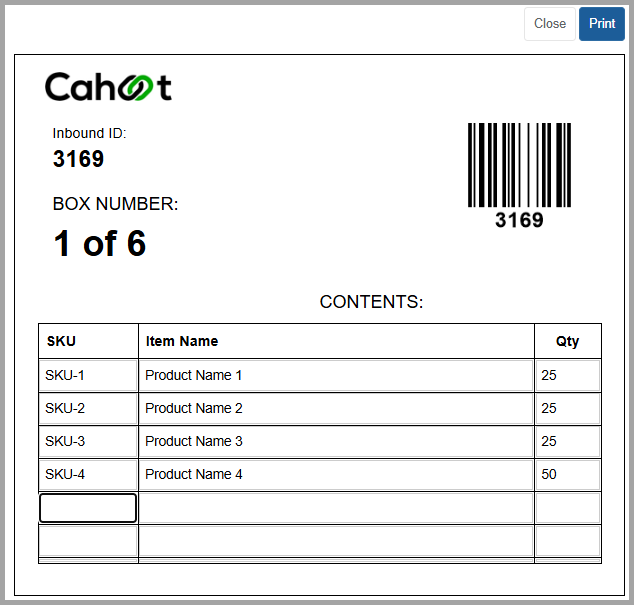634x605 pixels.
Task: Click the Qty column header
Action: (568, 341)
